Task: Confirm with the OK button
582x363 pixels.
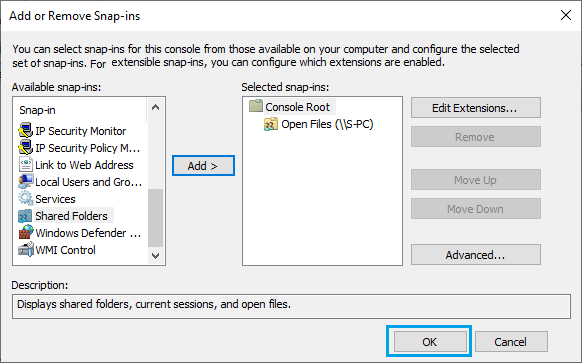Action: (429, 341)
